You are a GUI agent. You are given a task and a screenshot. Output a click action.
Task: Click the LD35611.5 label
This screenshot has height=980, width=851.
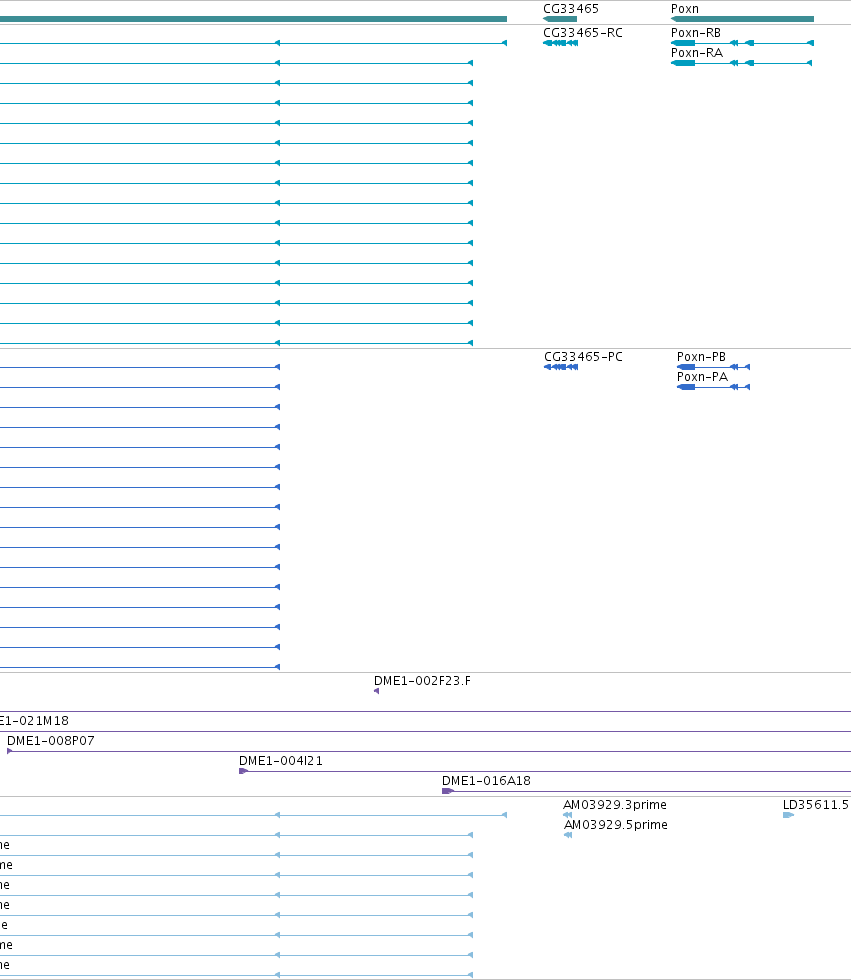click(x=815, y=804)
